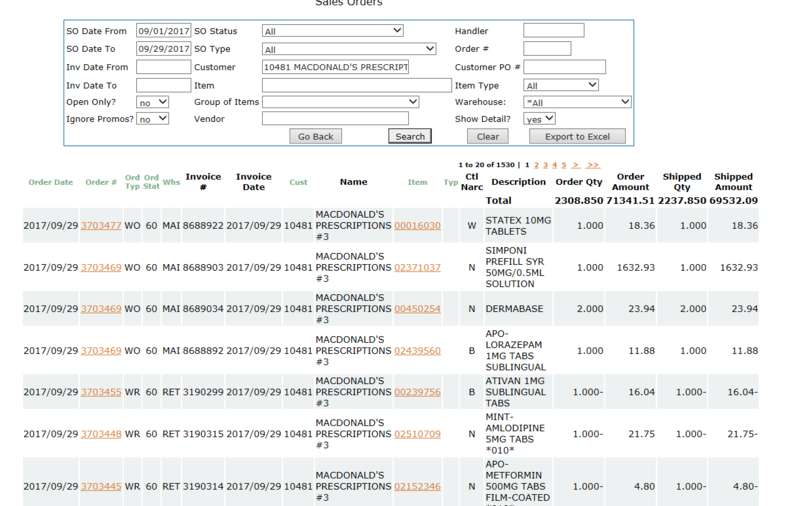The image size is (800, 506).
Task: Click the Customer input field
Action: 335,67
